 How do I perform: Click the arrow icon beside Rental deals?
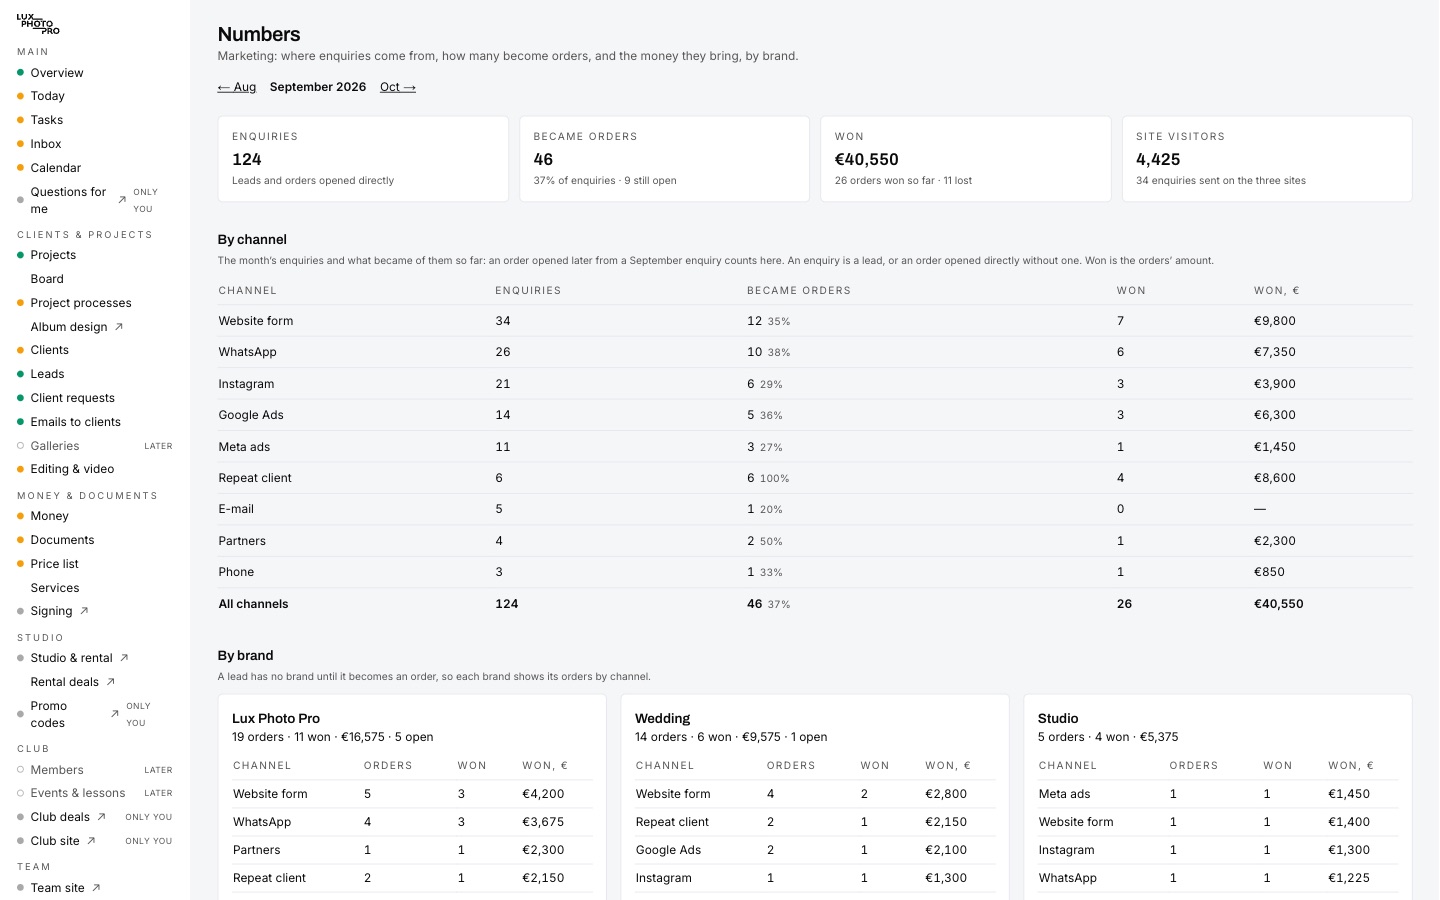click(x=111, y=682)
